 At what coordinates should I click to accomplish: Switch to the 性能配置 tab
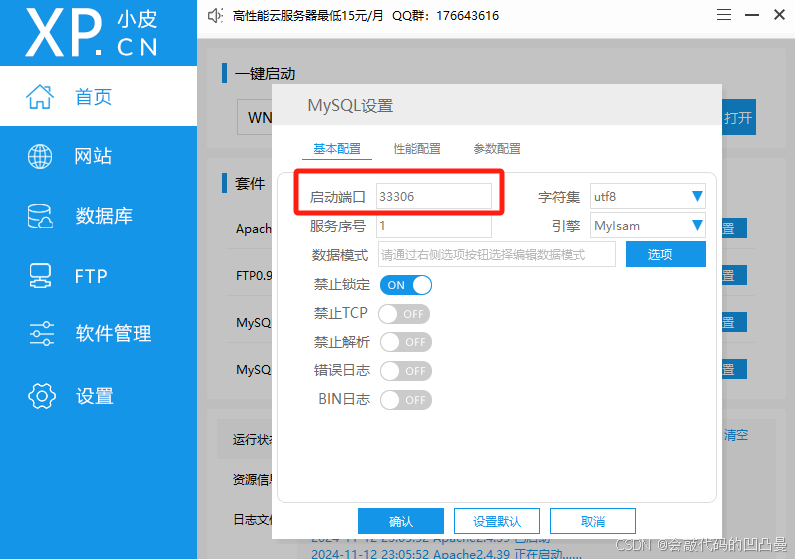coord(417,148)
